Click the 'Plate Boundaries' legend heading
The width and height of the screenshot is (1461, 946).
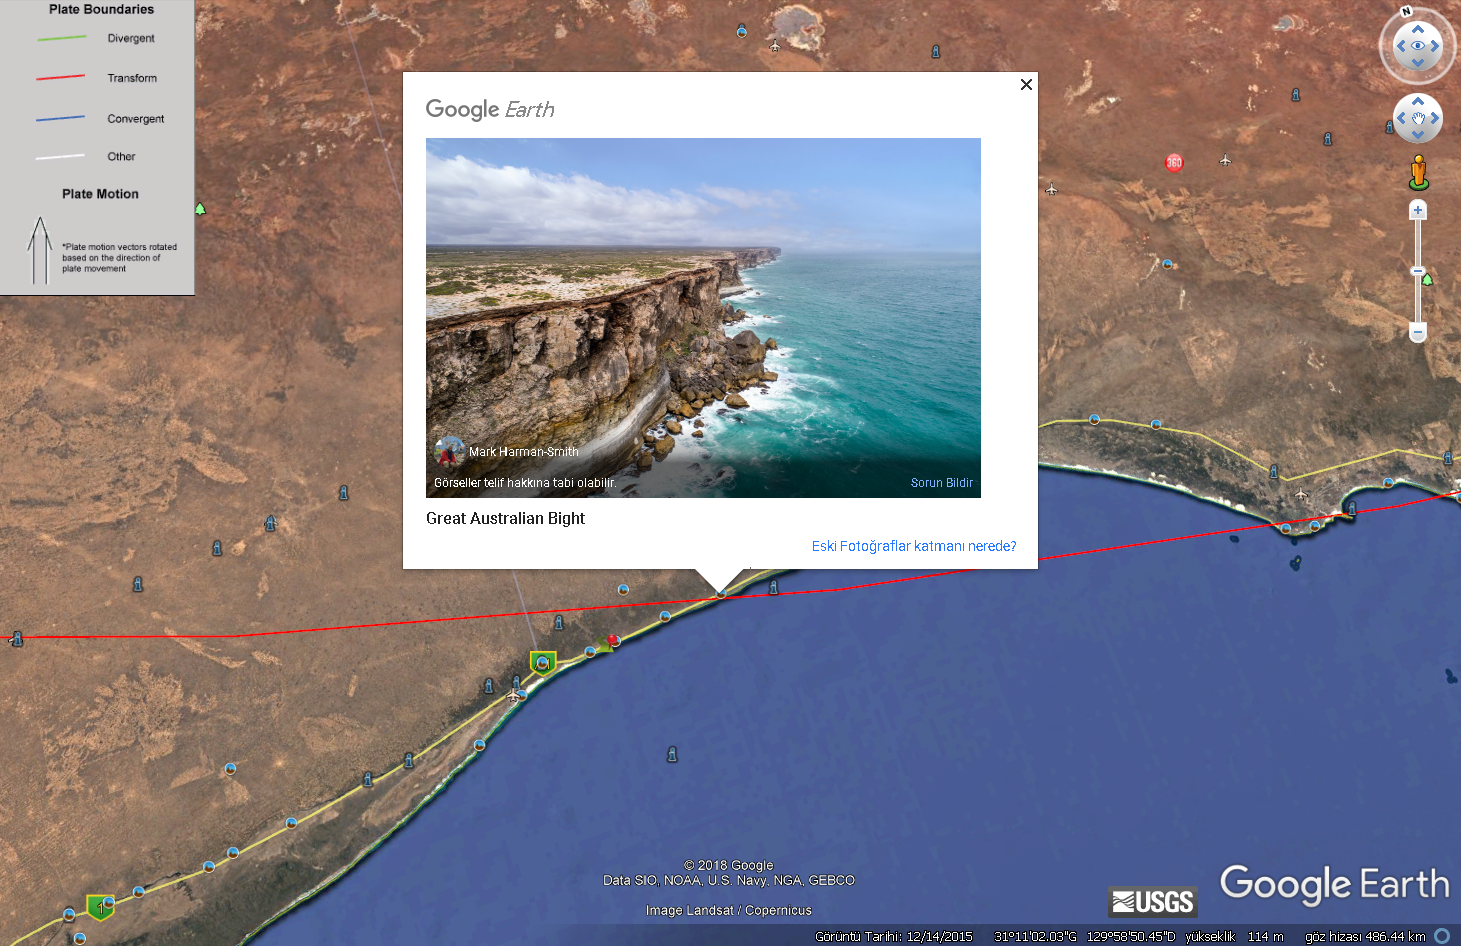(x=101, y=9)
